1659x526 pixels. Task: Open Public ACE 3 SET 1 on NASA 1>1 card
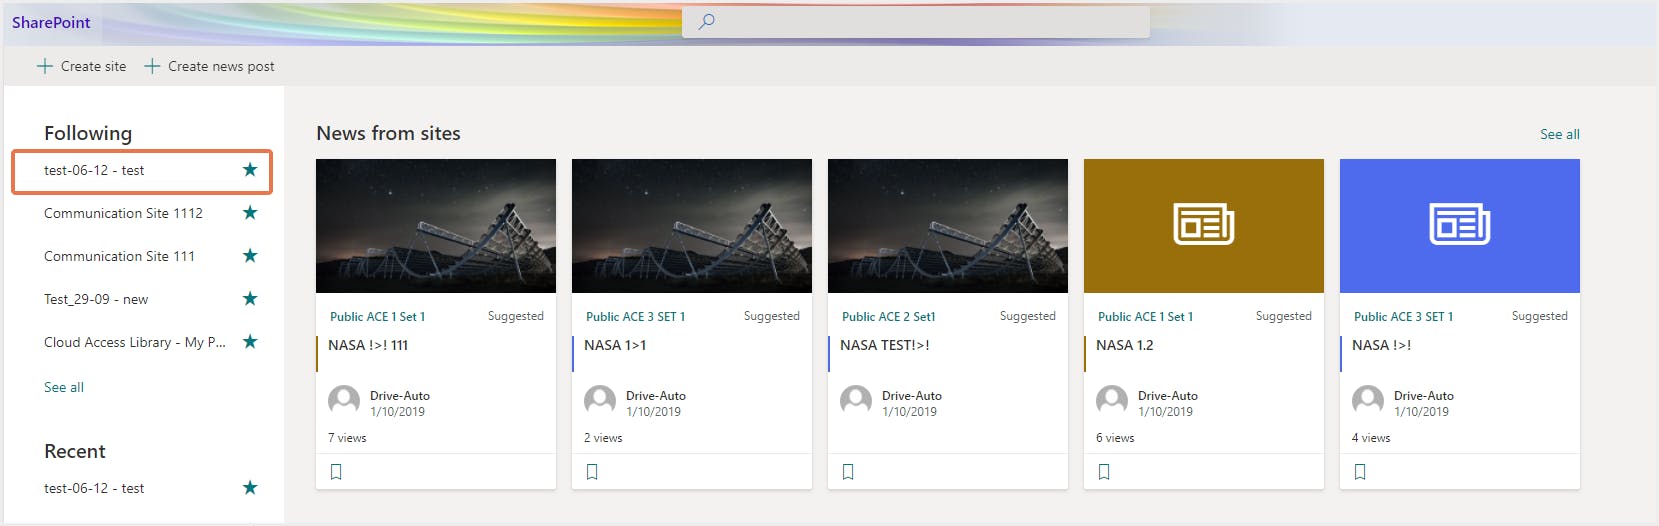tap(635, 316)
